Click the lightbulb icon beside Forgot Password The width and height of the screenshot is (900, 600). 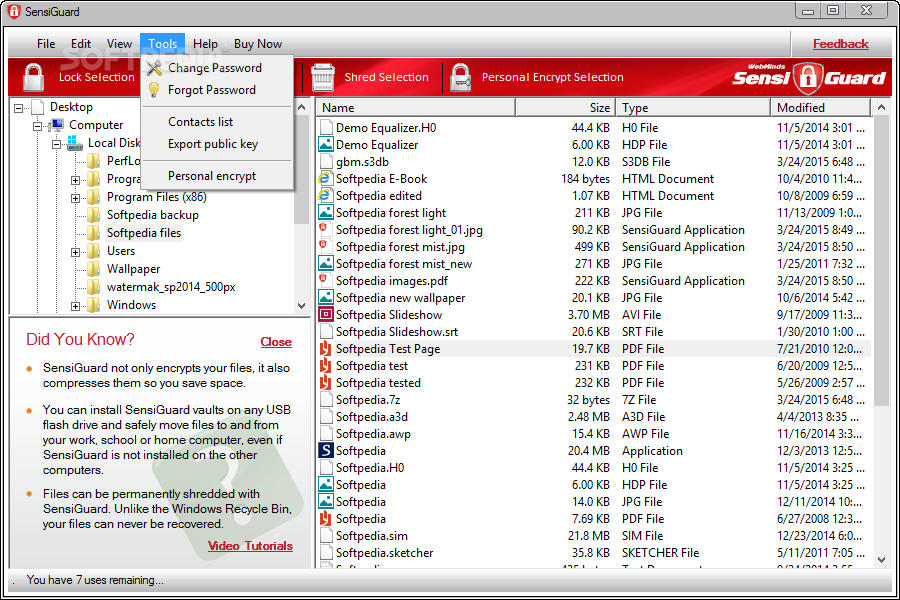pos(154,90)
